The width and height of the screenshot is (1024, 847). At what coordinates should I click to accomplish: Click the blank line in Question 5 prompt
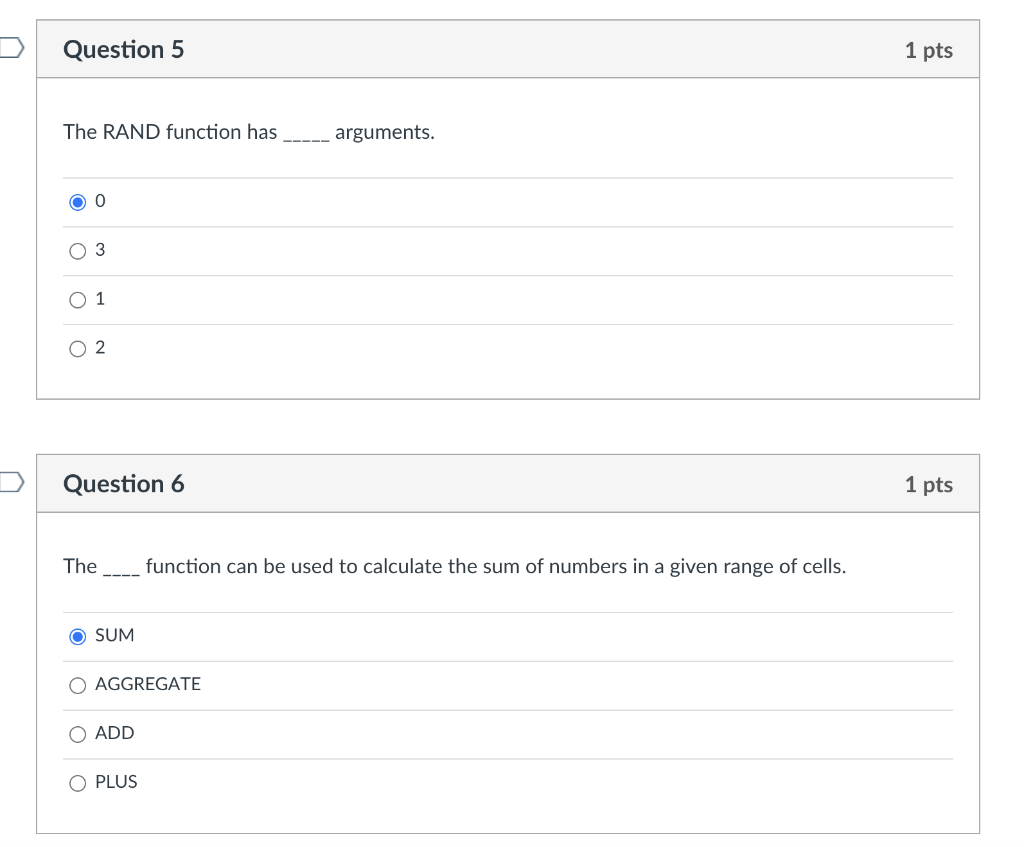click(306, 138)
